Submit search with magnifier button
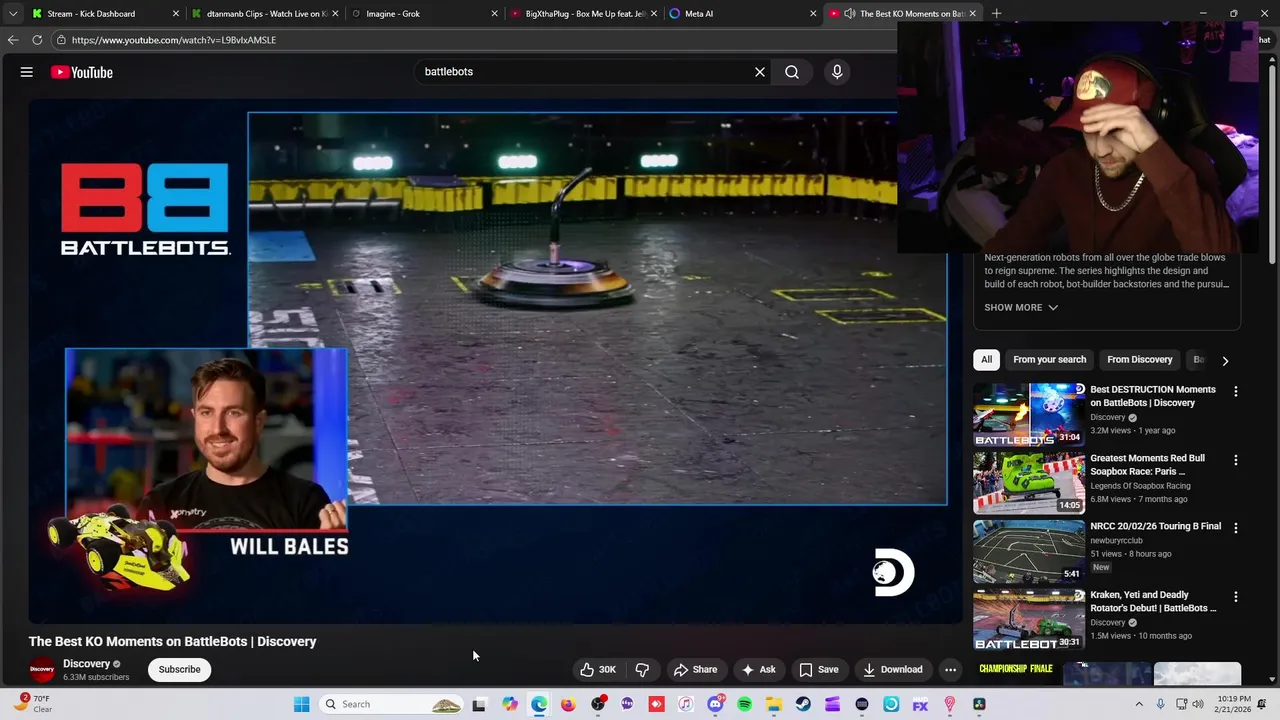 792,72
